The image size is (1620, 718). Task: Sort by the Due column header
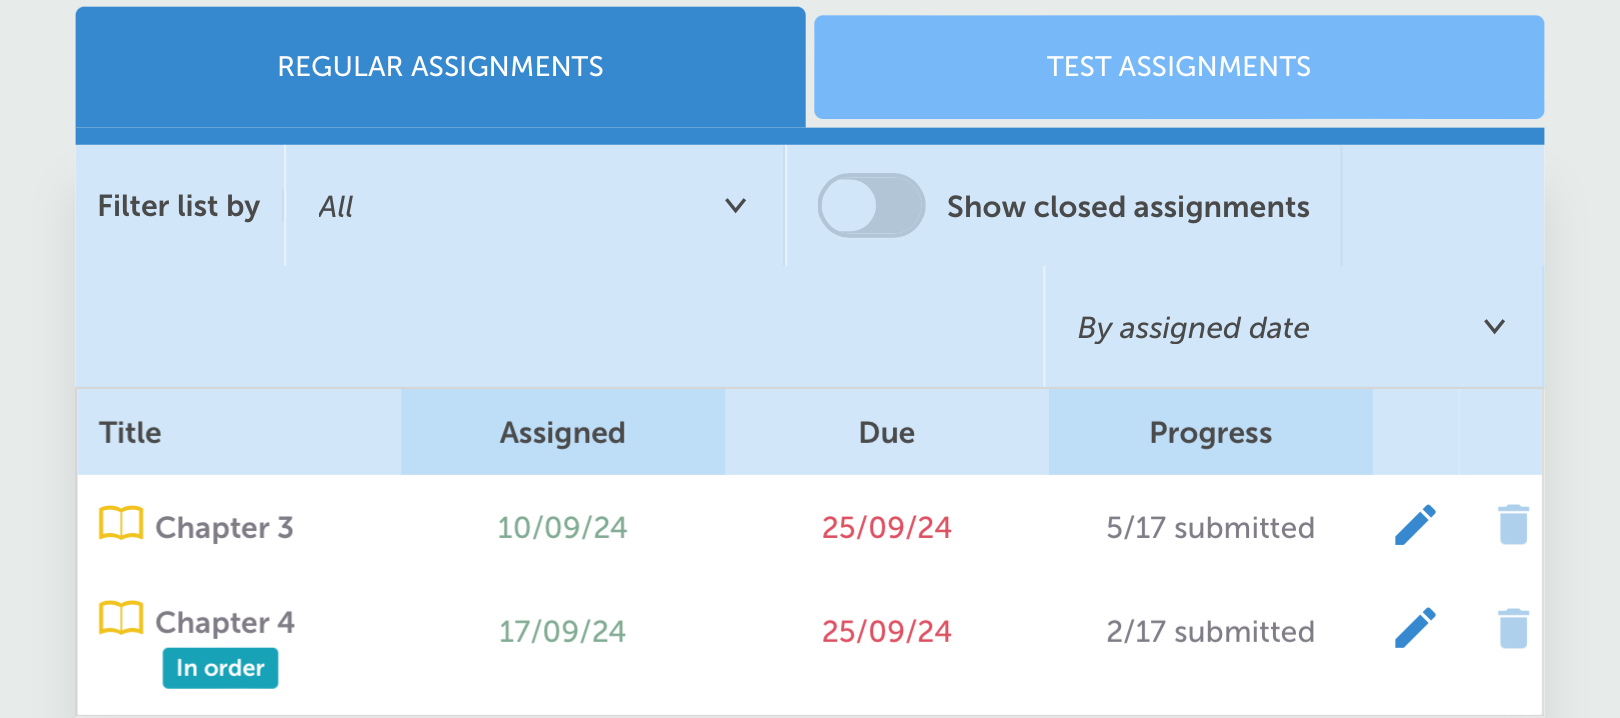tap(886, 432)
